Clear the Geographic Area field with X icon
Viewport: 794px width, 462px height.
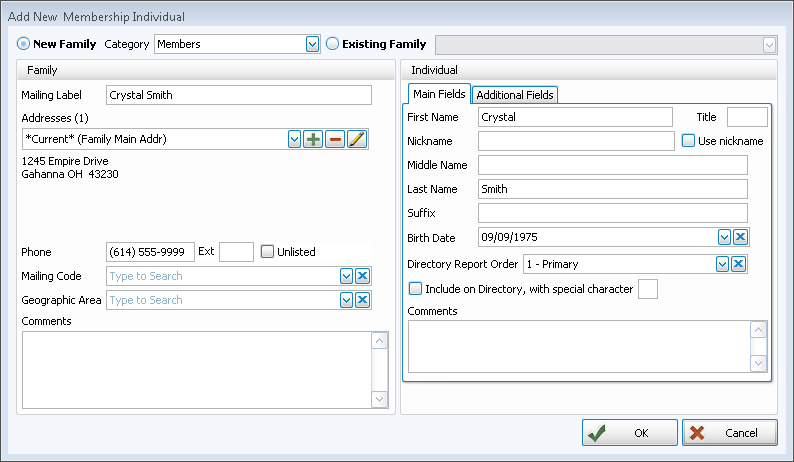coord(362,300)
